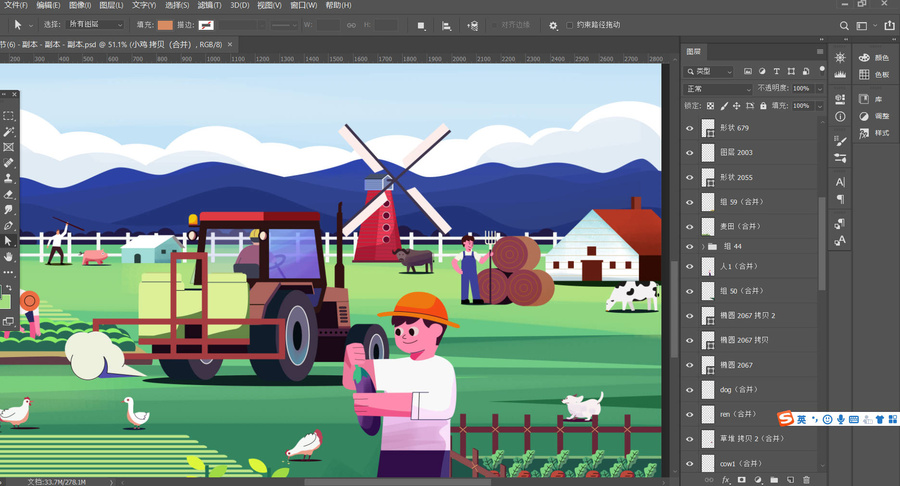Open path arrangement icon in options bar

472,25
